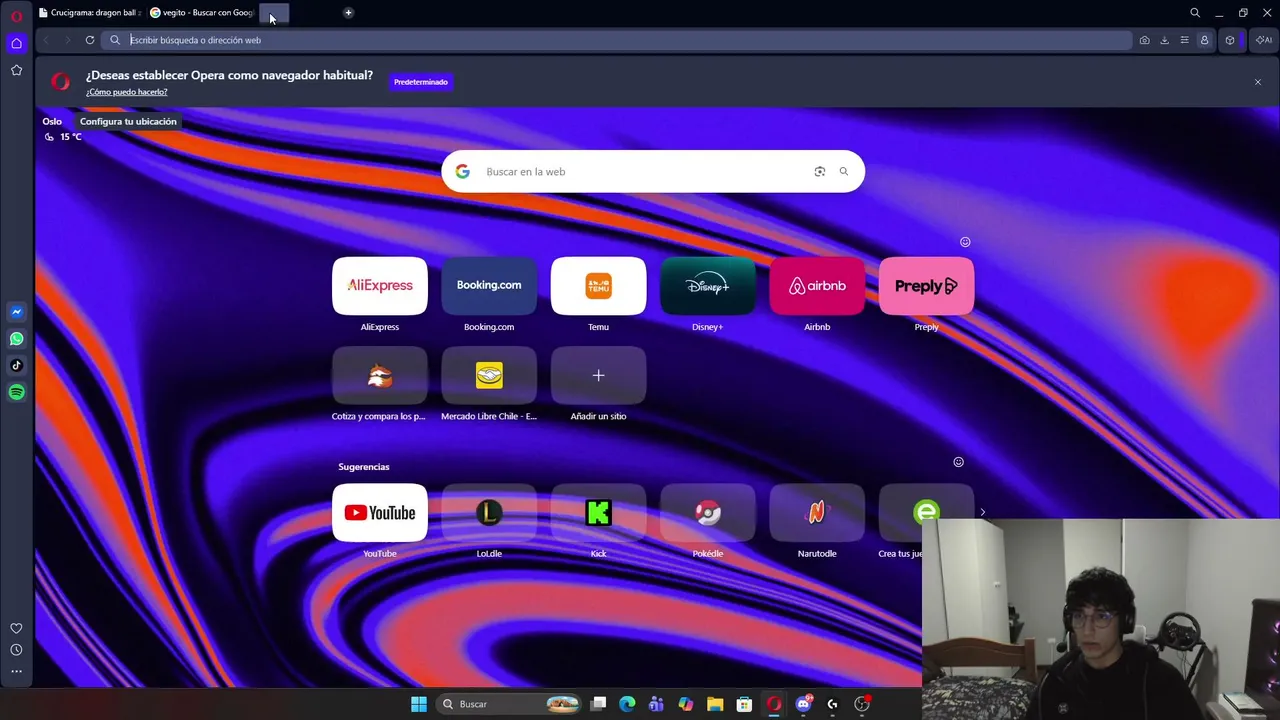Screen dimensions: 1280x720
Task: Click Añadir un sitio plus tile
Action: [598, 376]
